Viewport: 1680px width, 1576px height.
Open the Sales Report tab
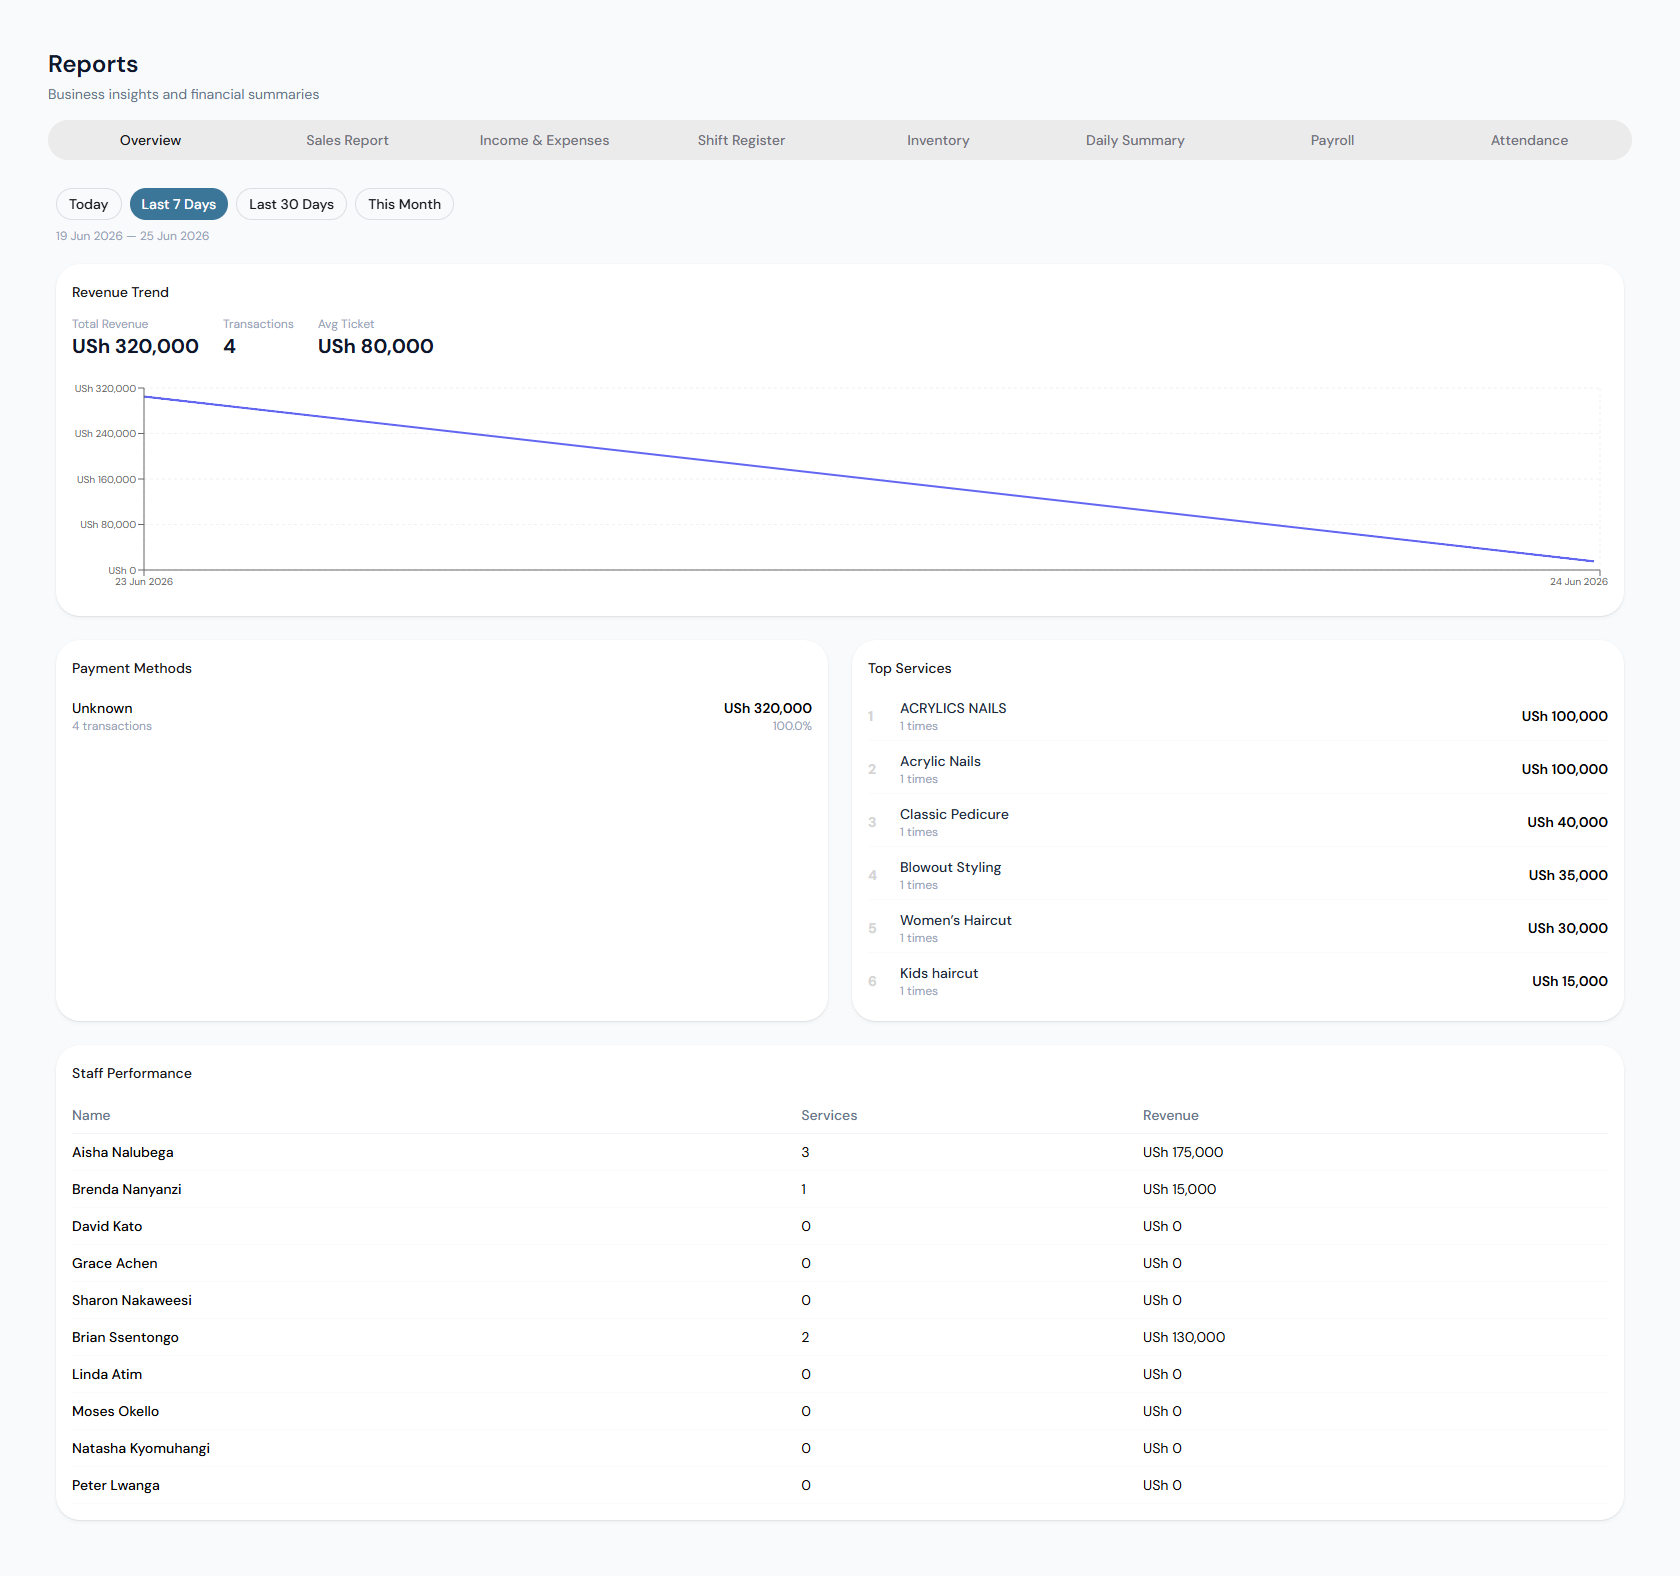click(347, 140)
